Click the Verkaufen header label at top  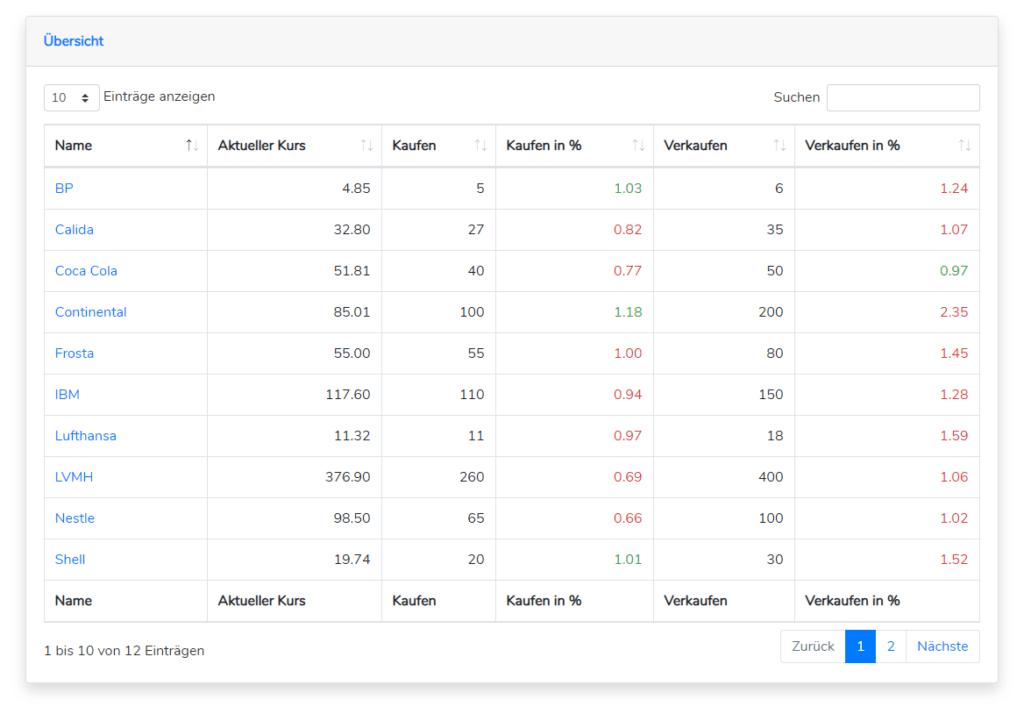point(696,145)
